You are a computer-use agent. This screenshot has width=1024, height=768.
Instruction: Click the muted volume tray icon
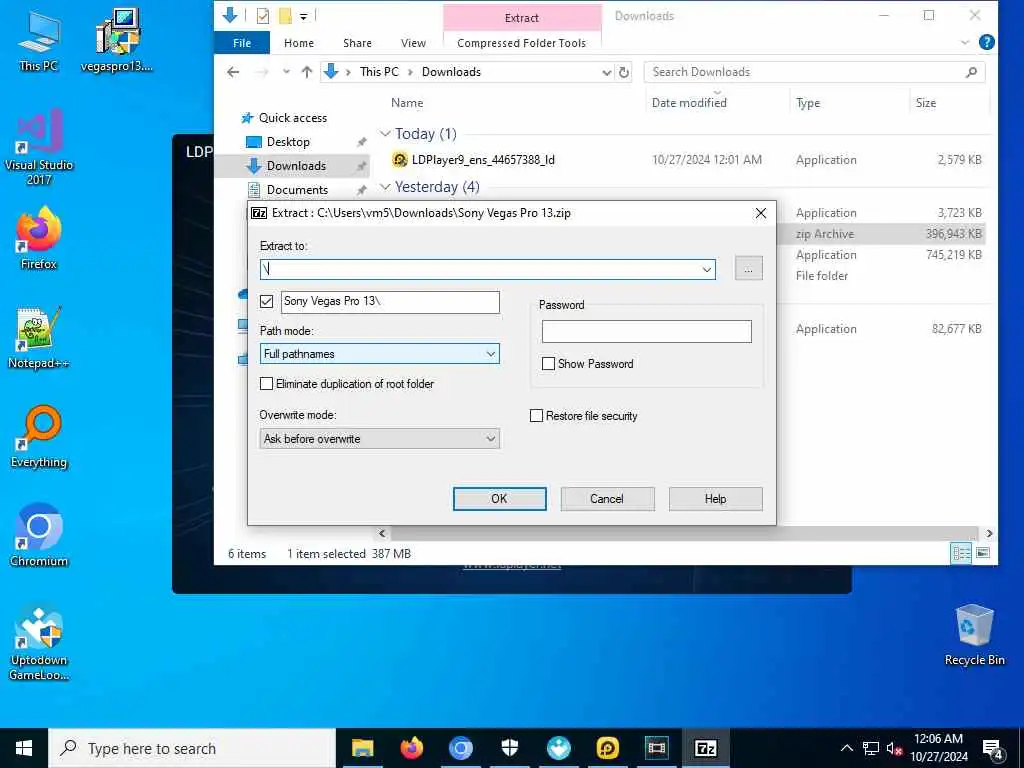tap(894, 748)
